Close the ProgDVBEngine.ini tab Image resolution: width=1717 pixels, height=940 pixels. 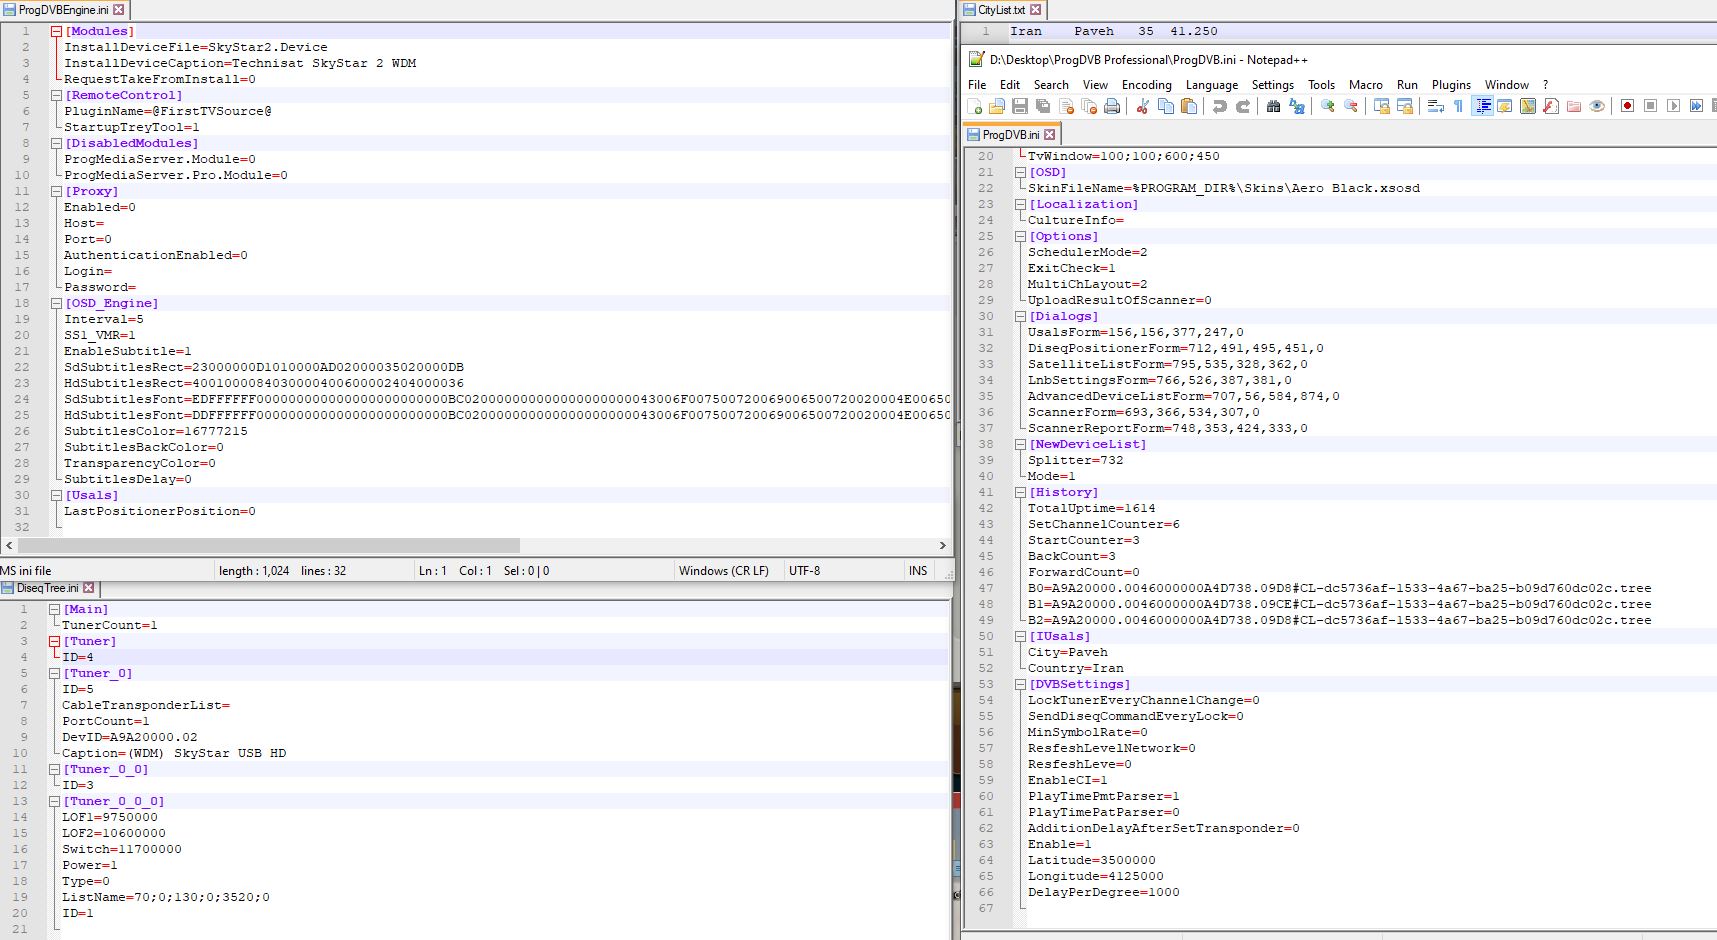click(119, 10)
